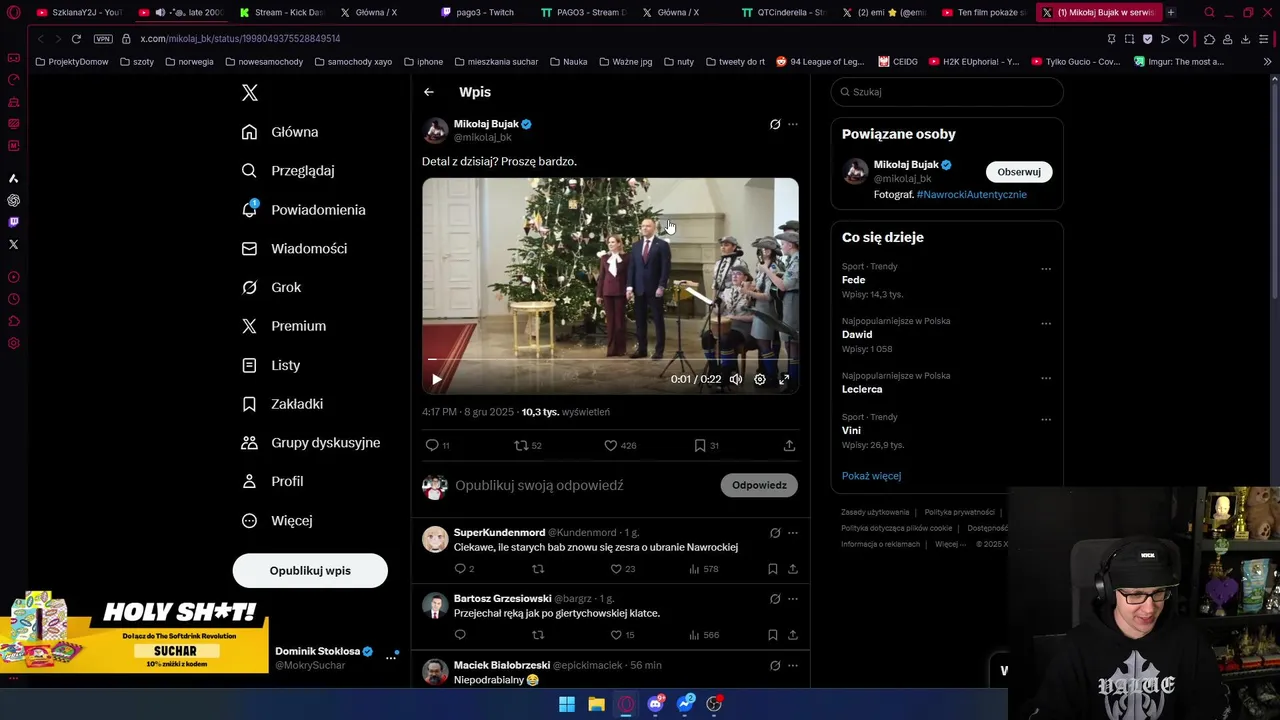Open more options for the Fede trend

pyautogui.click(x=1046, y=269)
